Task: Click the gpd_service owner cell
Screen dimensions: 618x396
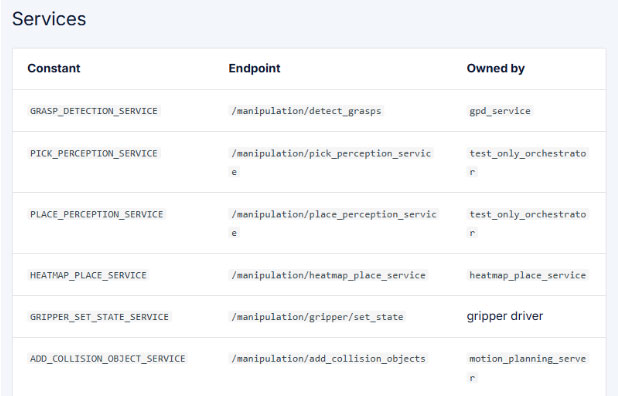Action: 500,111
